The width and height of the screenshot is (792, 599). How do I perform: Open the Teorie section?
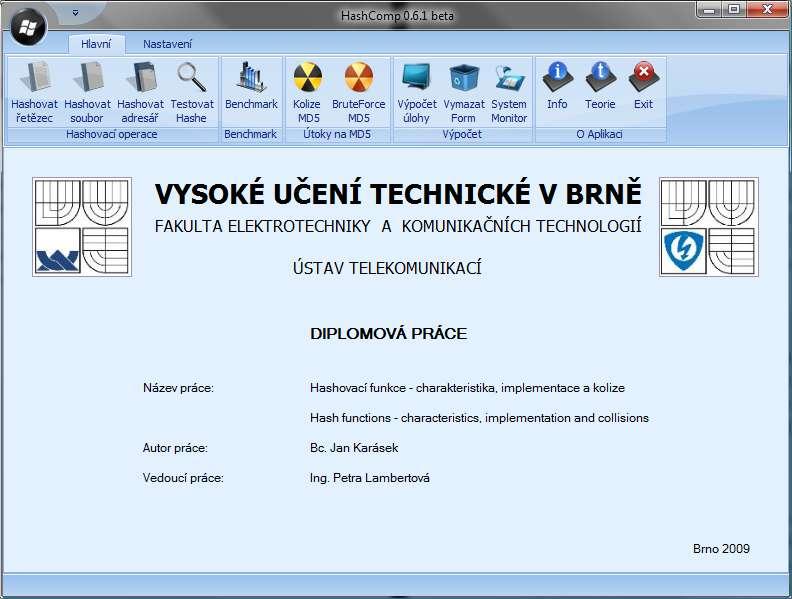coord(600,86)
